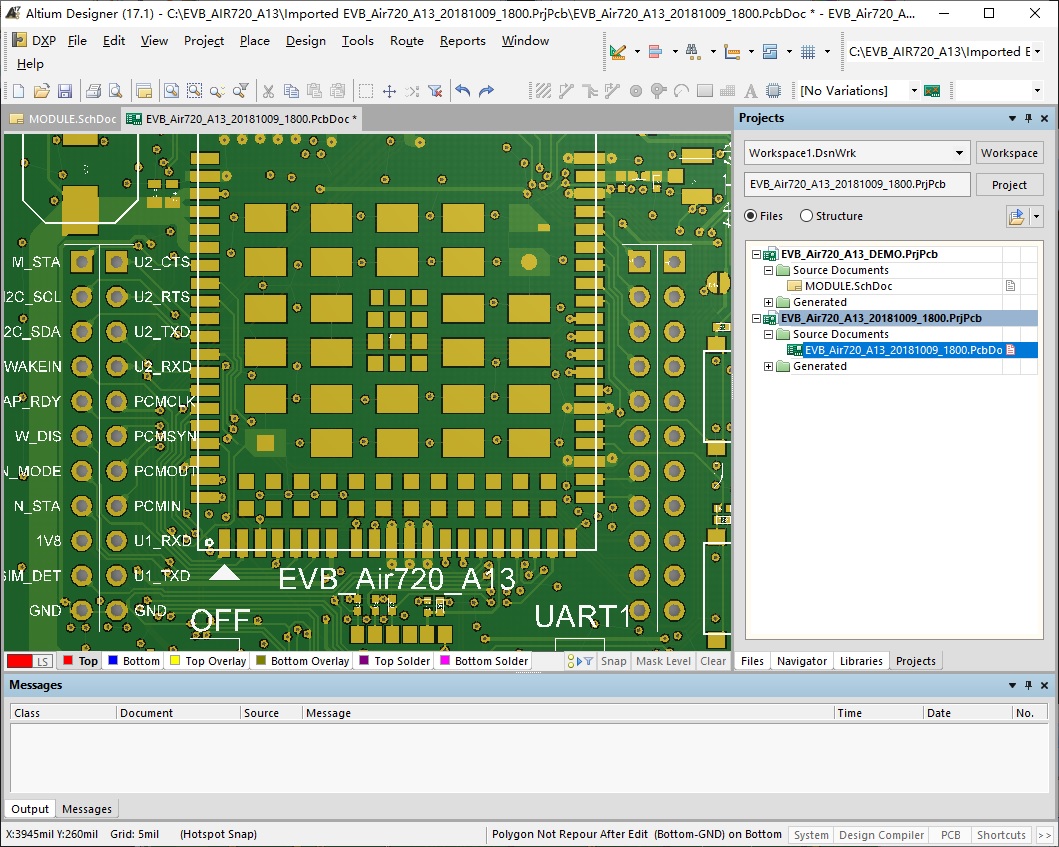This screenshot has width=1059, height=847.
Task: Select MODULE.SchDoc in the project tree
Action: pyautogui.click(x=848, y=286)
